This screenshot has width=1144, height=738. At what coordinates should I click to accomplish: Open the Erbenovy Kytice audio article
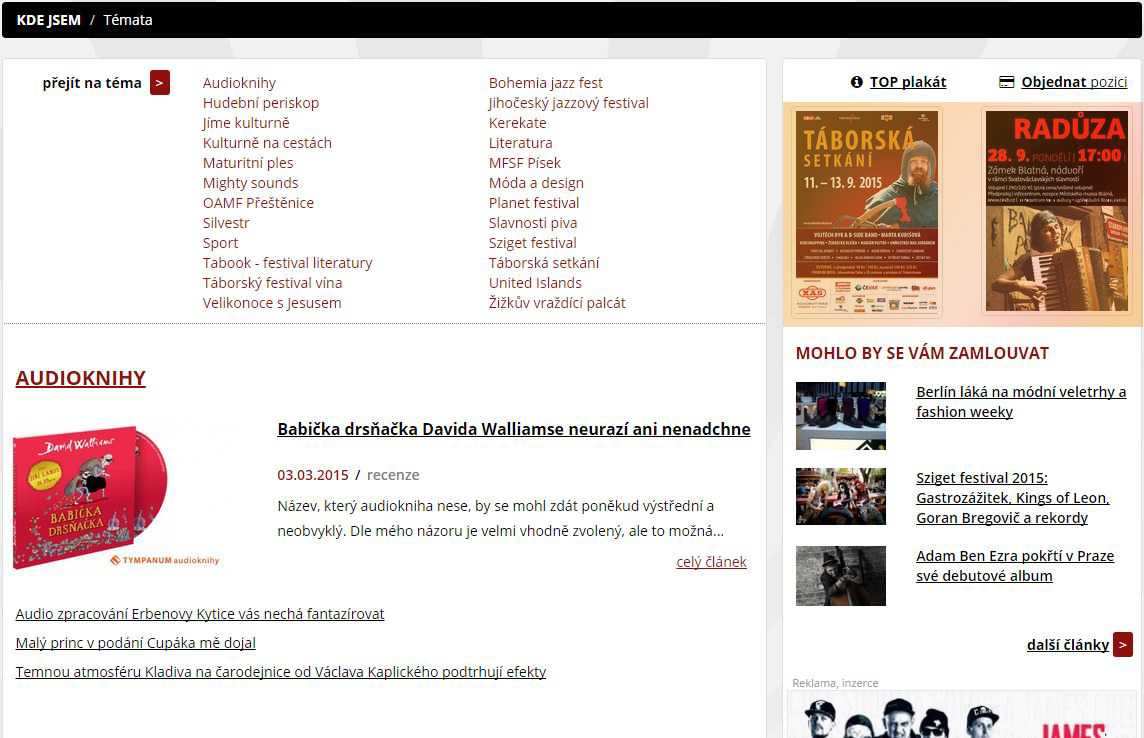click(x=200, y=614)
